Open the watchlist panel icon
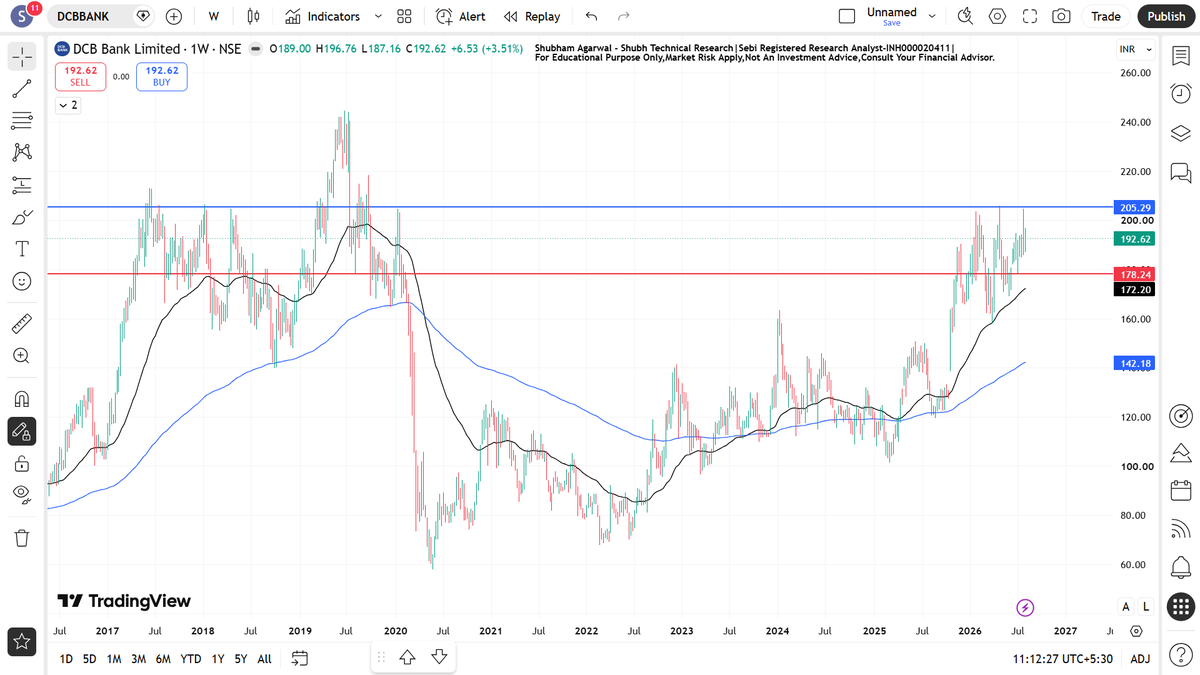This screenshot has height=675, width=1200. coord(1180,56)
